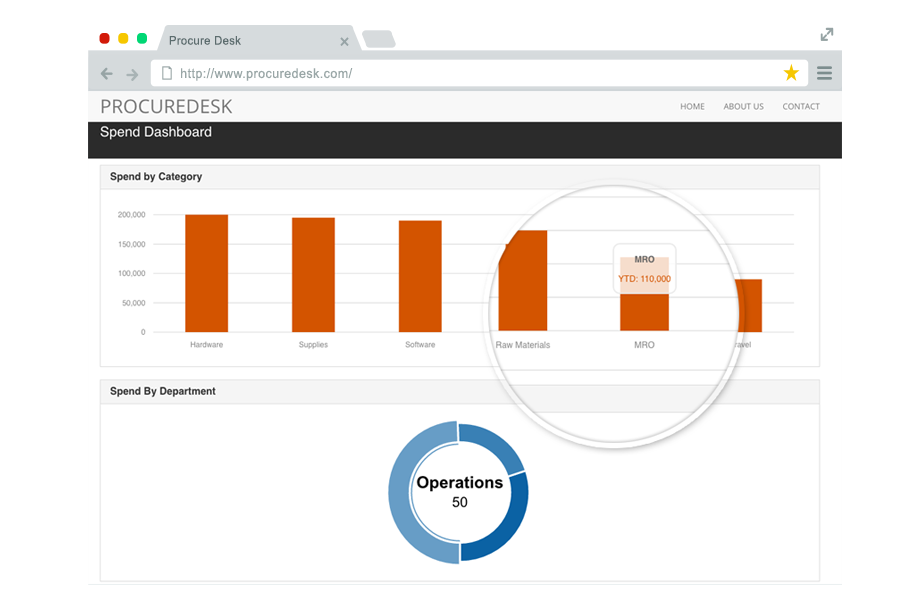Screen dimensions: 913x603
Task: Click the page icon in address bar
Action: (167, 73)
